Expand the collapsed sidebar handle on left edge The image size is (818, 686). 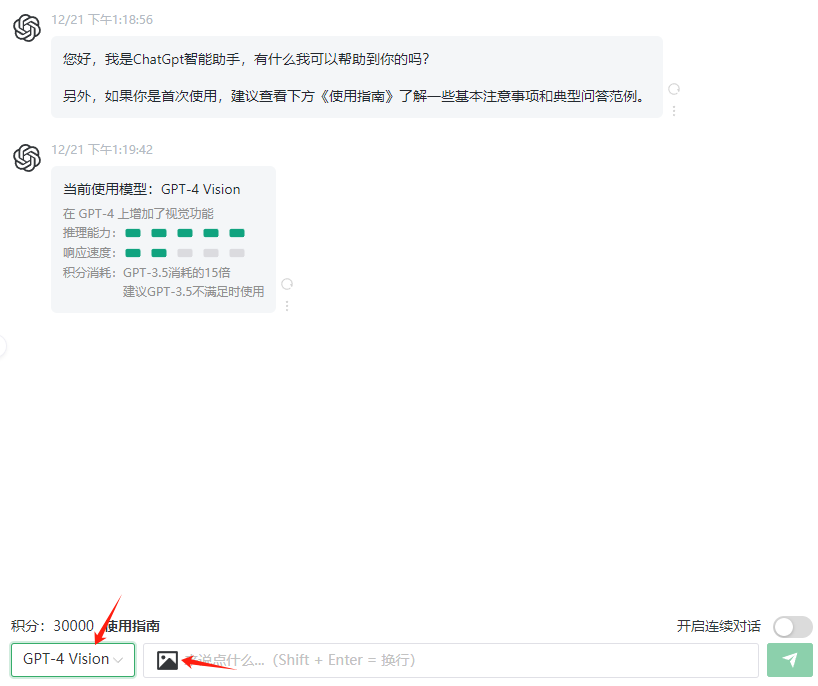click(x=3, y=347)
